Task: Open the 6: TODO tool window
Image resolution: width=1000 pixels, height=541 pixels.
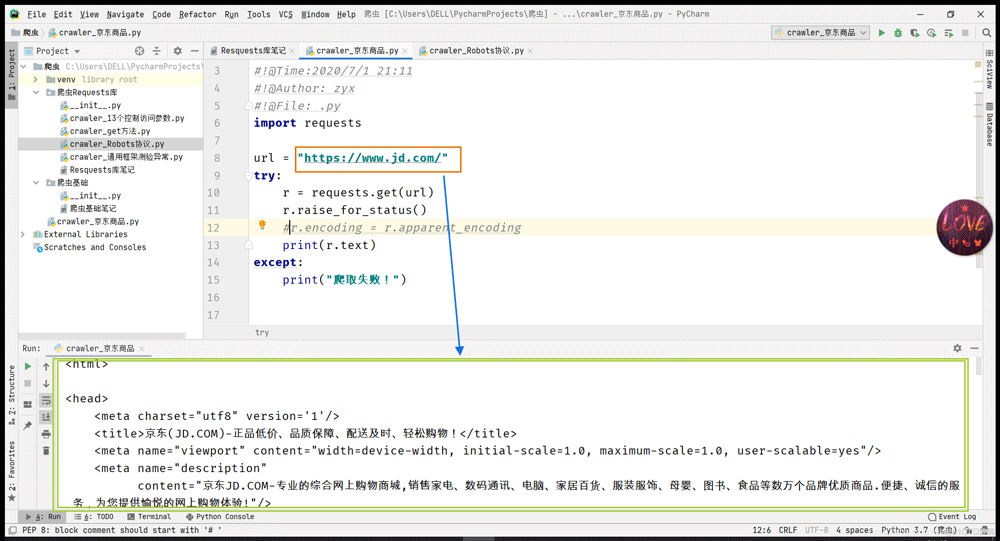Action: 94,517
